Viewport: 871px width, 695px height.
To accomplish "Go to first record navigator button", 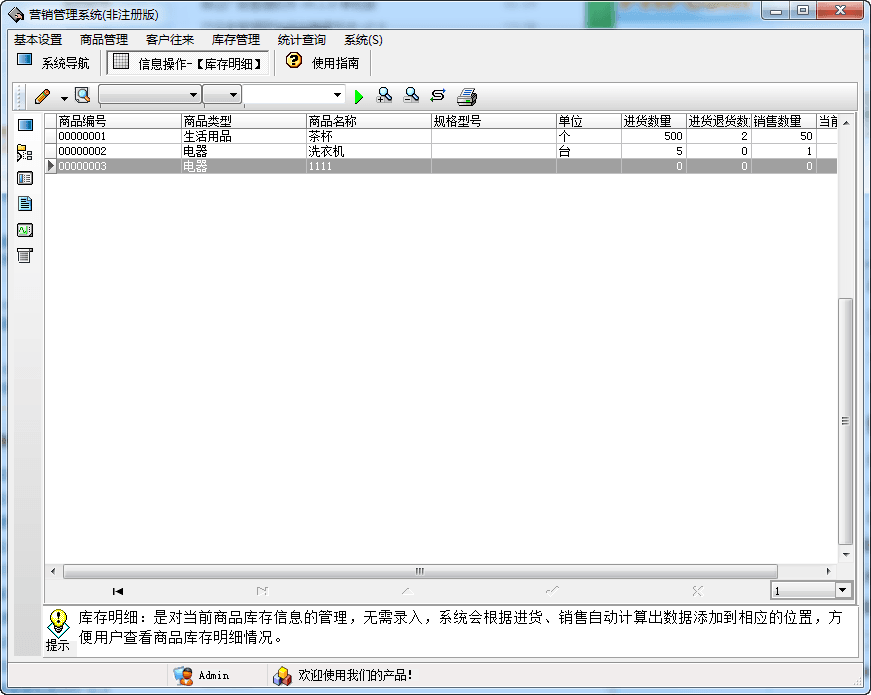I will point(118,591).
